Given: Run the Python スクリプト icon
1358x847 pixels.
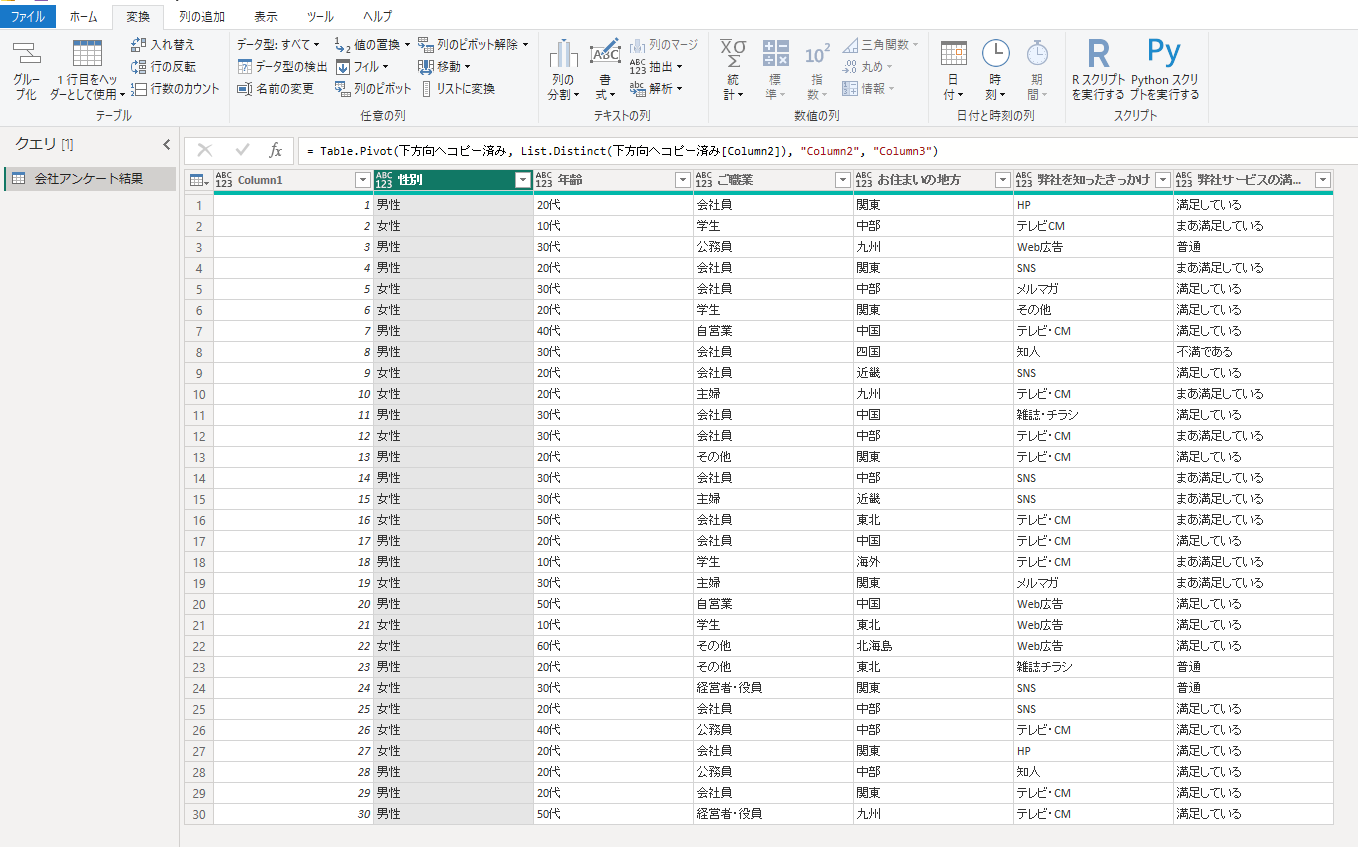Looking at the screenshot, I should 1164,54.
